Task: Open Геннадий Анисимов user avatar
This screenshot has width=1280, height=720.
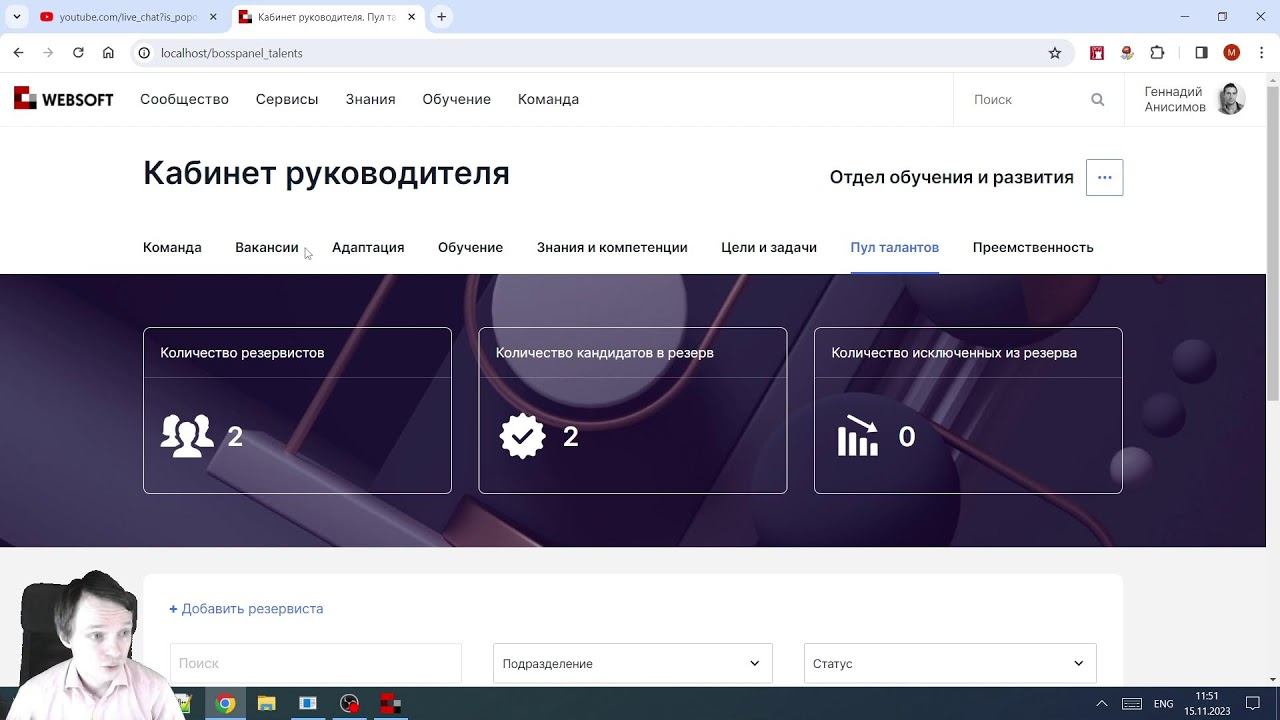Action: (x=1231, y=99)
